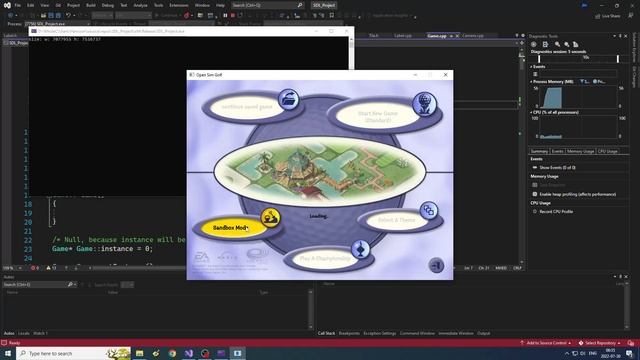Click the right marker on the diagnostics timeline
The width and height of the screenshot is (640, 360).
(x=618, y=59)
